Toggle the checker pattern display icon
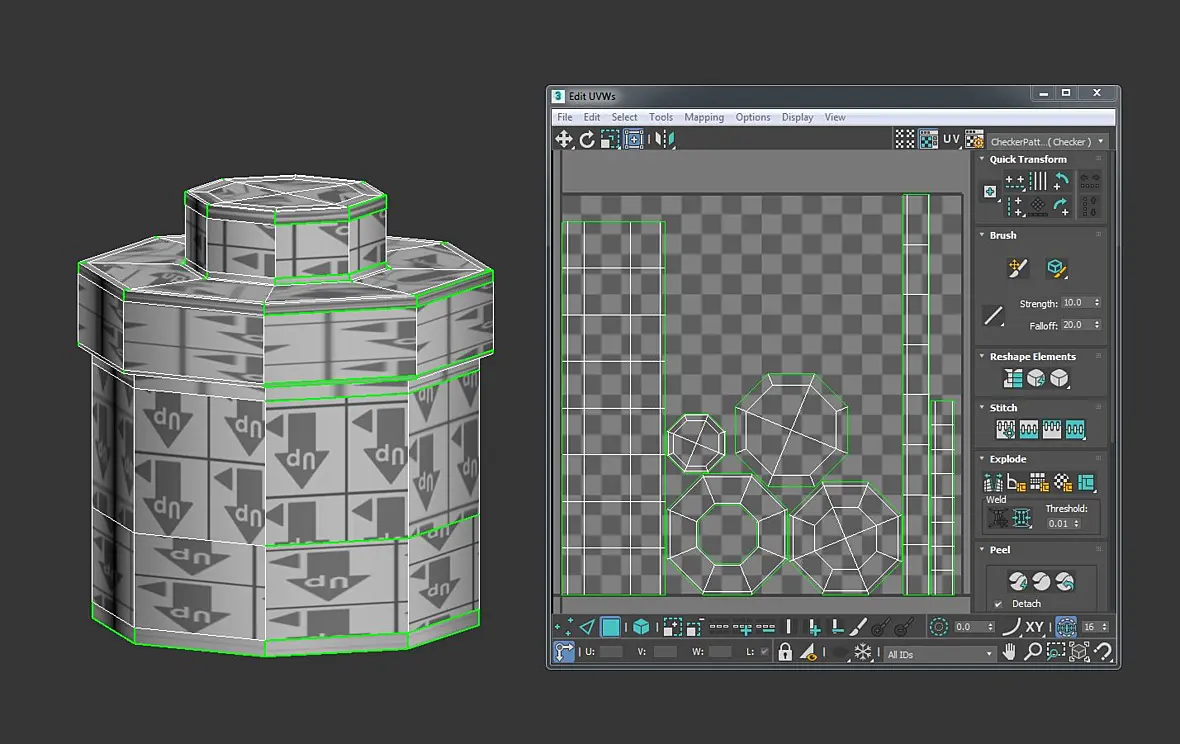Image resolution: width=1180 pixels, height=744 pixels. pyautogui.click(x=929, y=139)
